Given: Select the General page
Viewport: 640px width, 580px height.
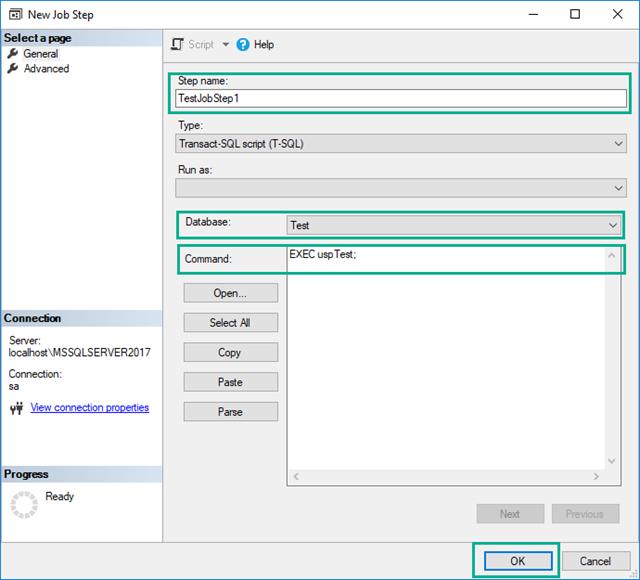Looking at the screenshot, I should click(x=40, y=54).
